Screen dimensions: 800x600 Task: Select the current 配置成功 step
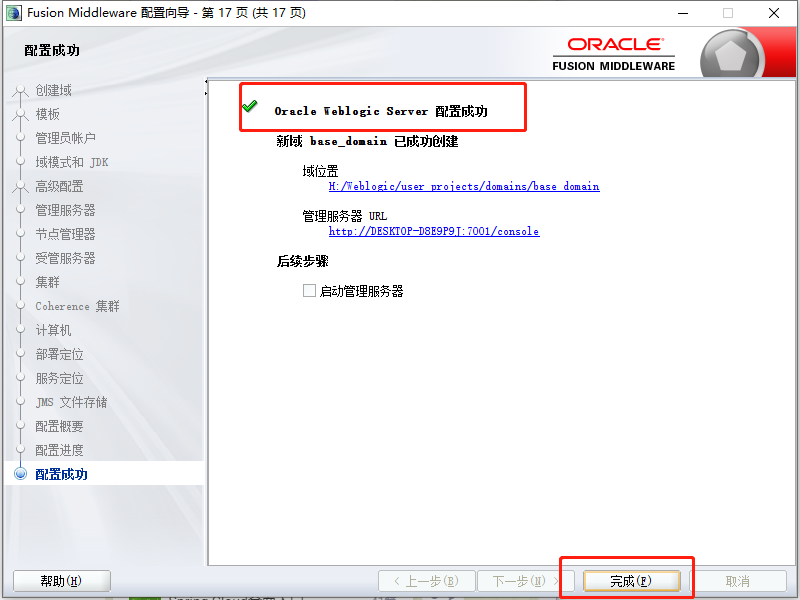(x=61, y=474)
